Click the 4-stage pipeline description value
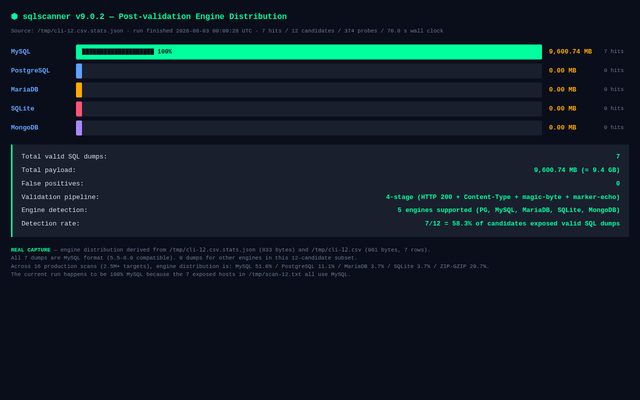Image resolution: width=640 pixels, height=400 pixels. point(503,197)
